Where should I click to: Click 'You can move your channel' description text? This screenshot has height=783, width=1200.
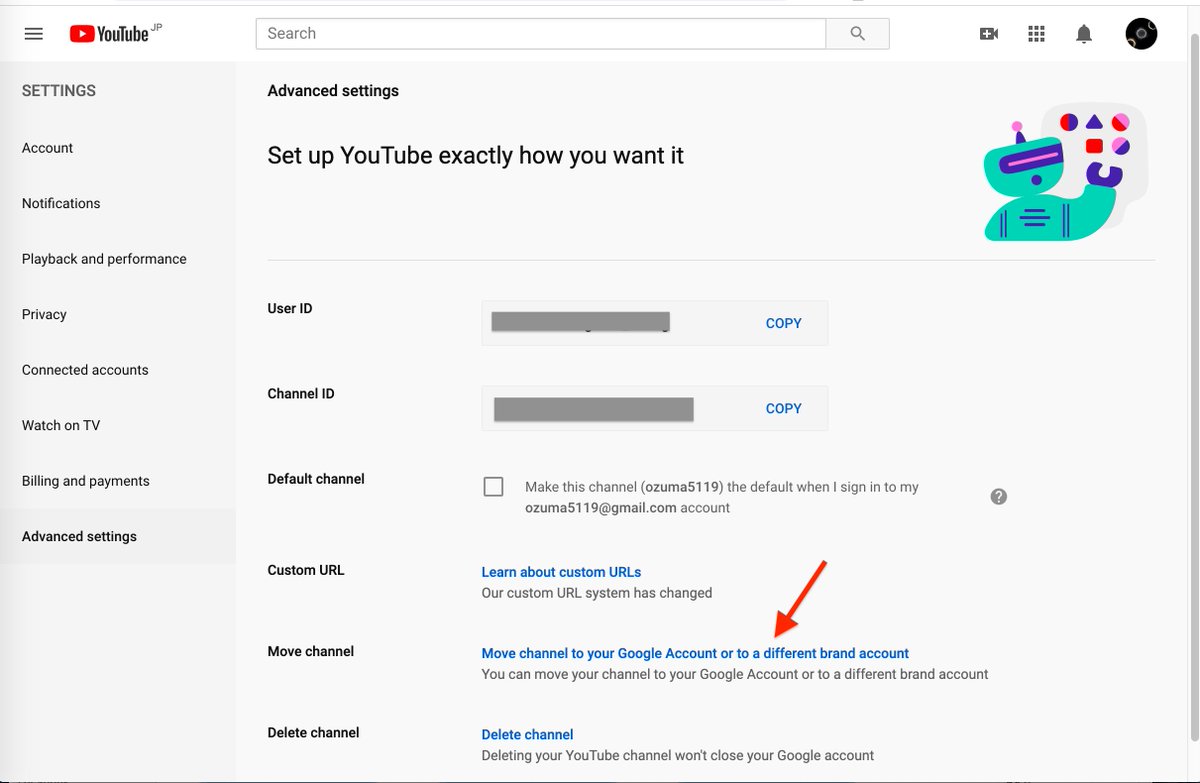coord(735,674)
